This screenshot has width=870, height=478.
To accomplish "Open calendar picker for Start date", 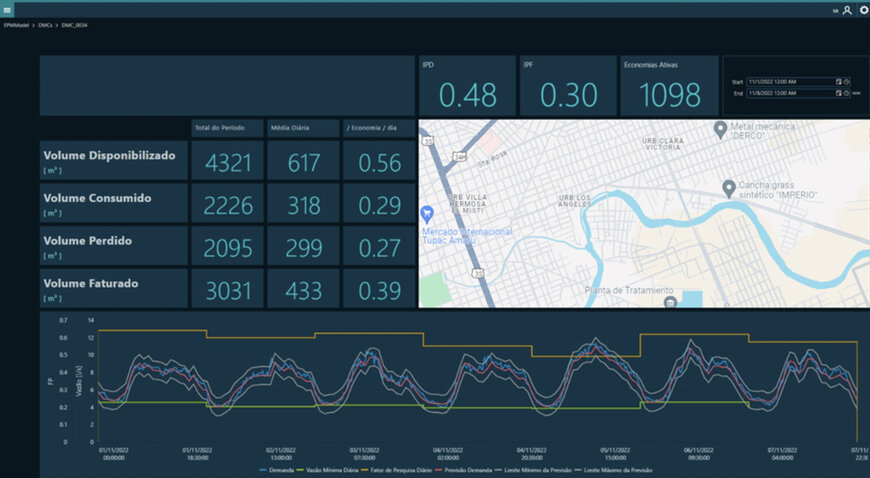I will tap(839, 82).
